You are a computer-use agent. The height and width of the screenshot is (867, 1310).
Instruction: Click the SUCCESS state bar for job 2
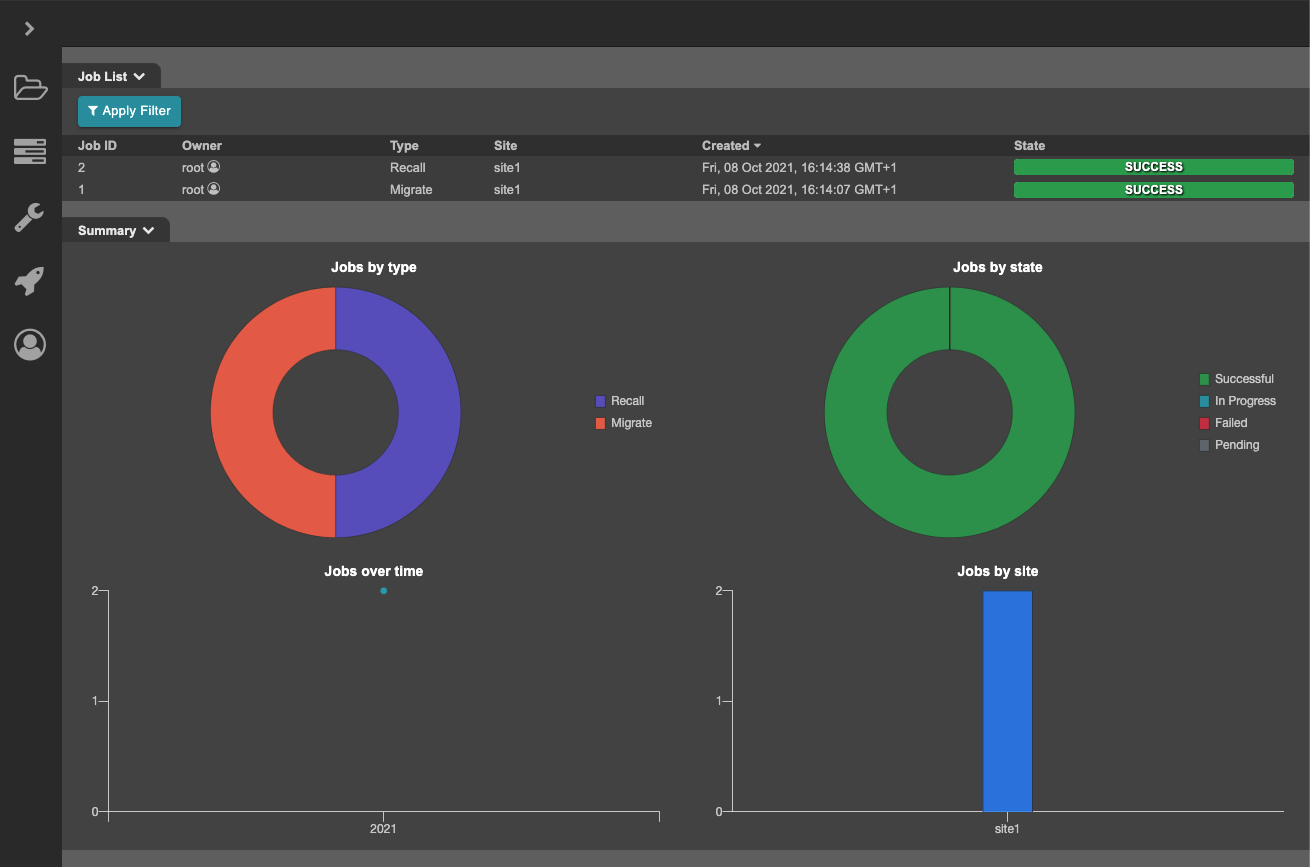pyautogui.click(x=1153, y=167)
